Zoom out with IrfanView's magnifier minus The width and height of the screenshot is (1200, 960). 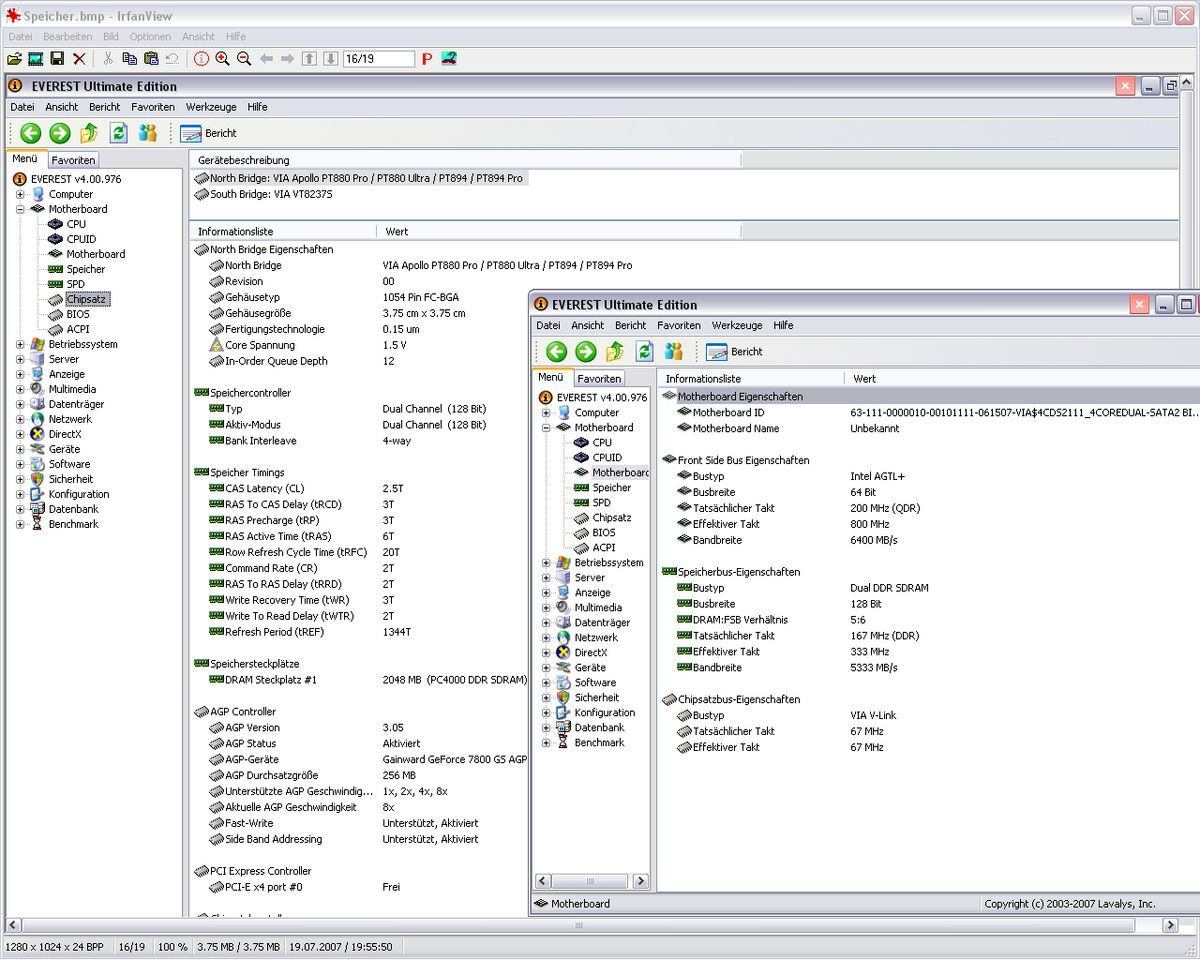(x=244, y=59)
